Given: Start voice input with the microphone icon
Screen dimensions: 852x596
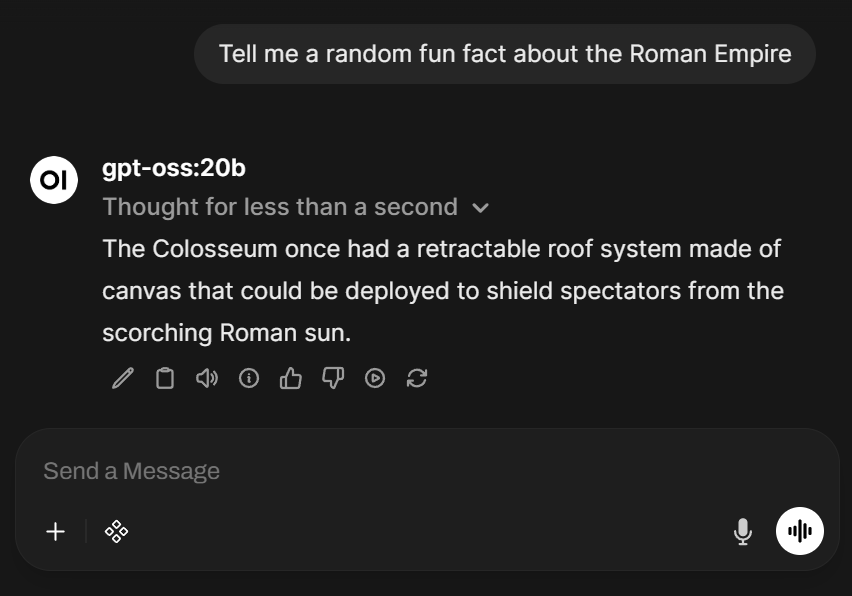Looking at the screenshot, I should [x=742, y=531].
